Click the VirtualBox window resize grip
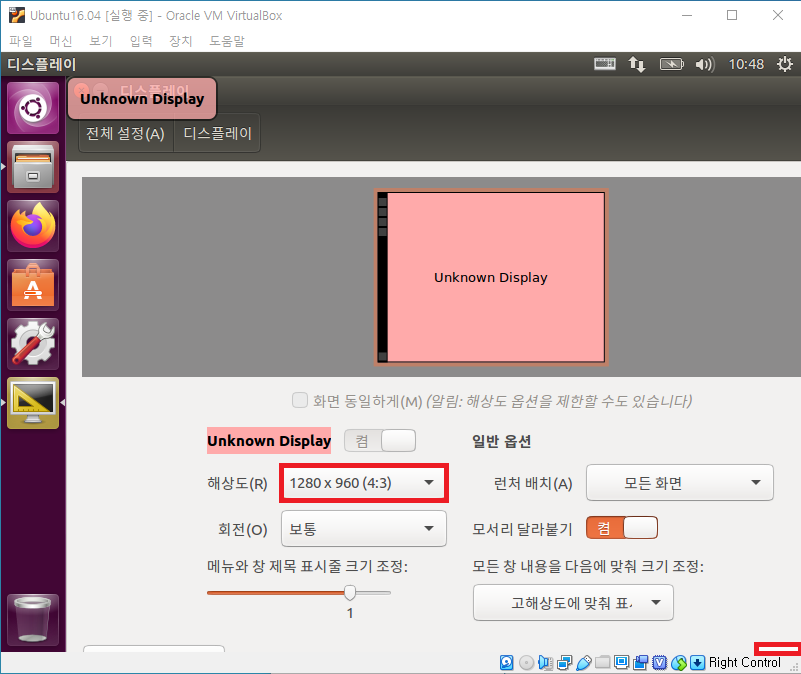The image size is (801, 674). pyautogui.click(x=794, y=667)
